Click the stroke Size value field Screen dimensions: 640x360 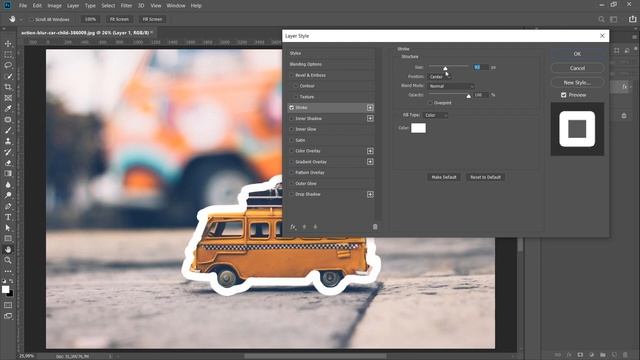(480, 67)
